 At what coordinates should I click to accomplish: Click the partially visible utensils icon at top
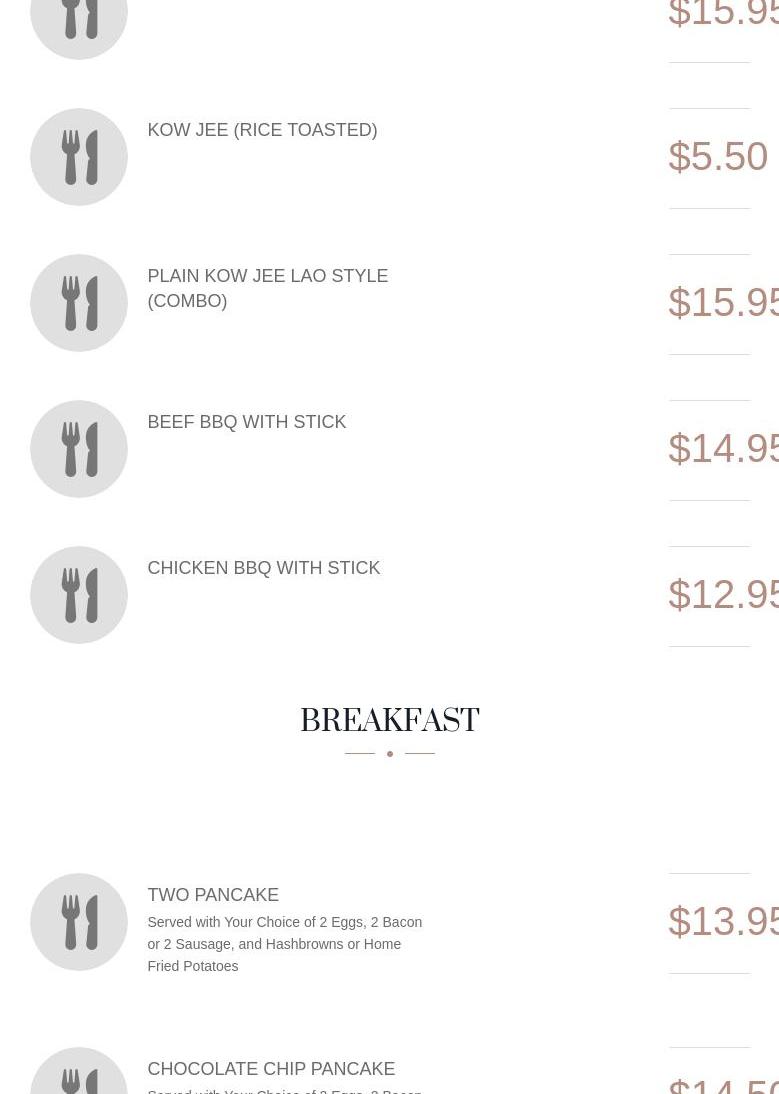coord(79,22)
